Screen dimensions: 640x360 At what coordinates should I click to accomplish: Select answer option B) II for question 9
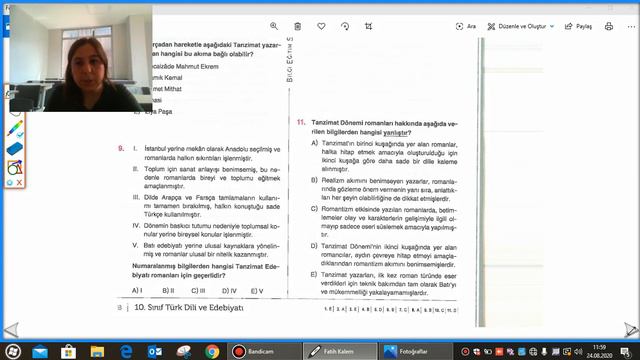[168, 290]
